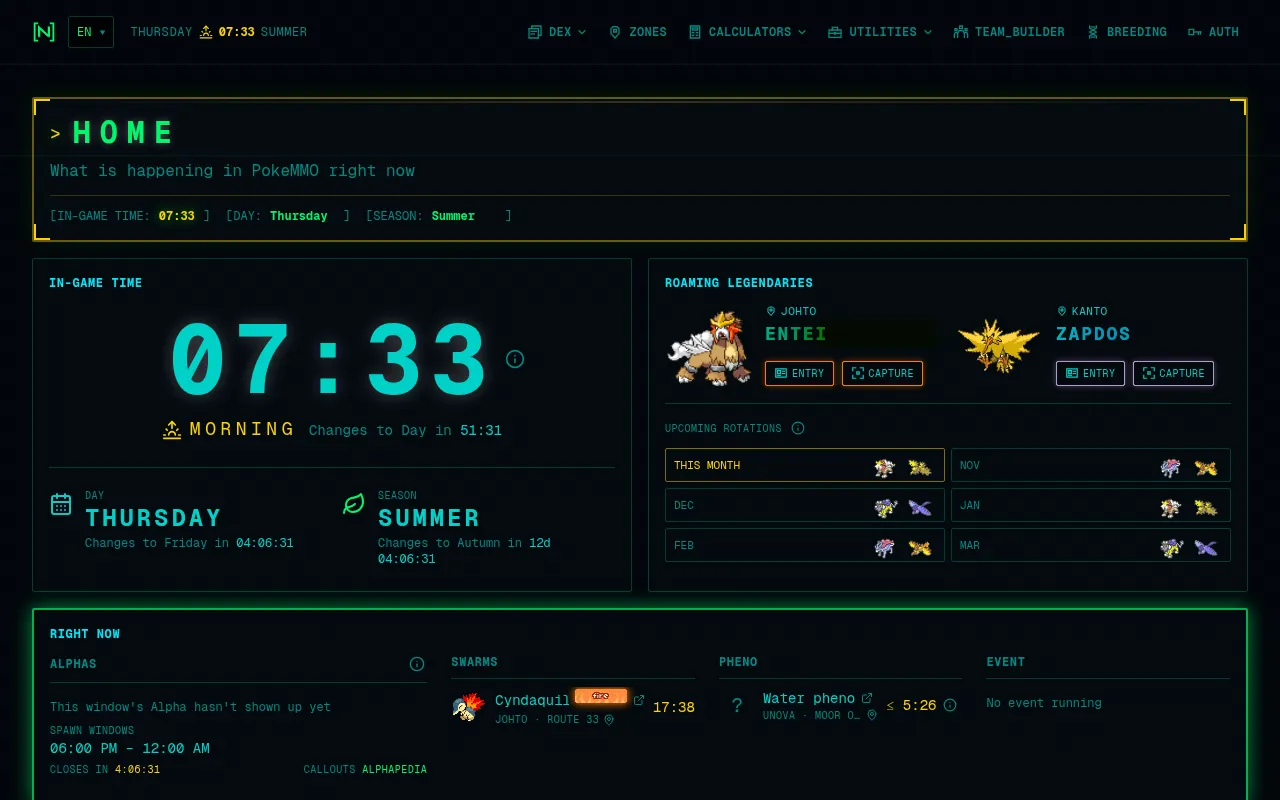
Task: Click the sunrise icon in the header bar
Action: tap(206, 32)
